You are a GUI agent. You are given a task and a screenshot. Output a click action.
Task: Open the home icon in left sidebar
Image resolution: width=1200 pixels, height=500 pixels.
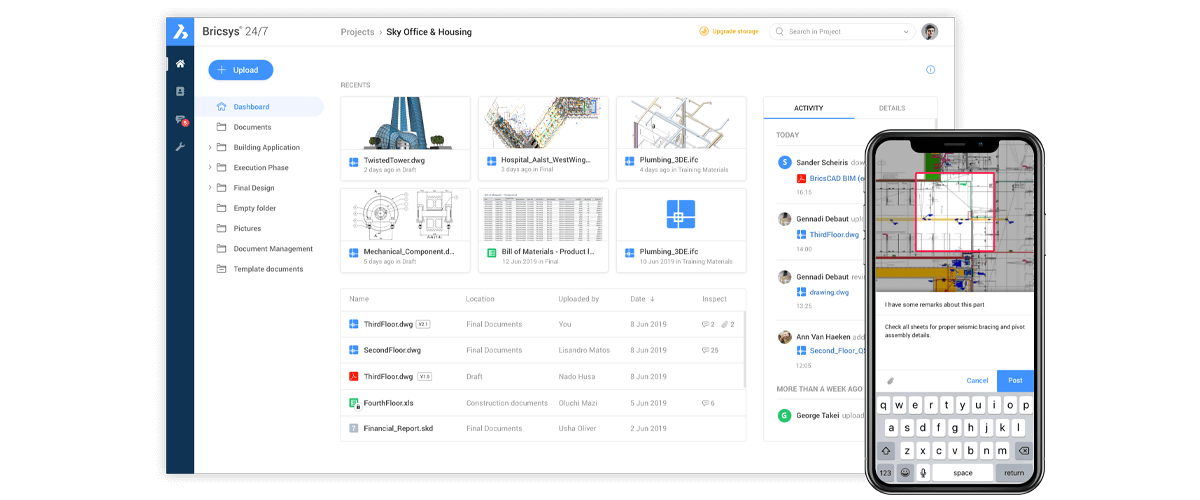(x=180, y=64)
